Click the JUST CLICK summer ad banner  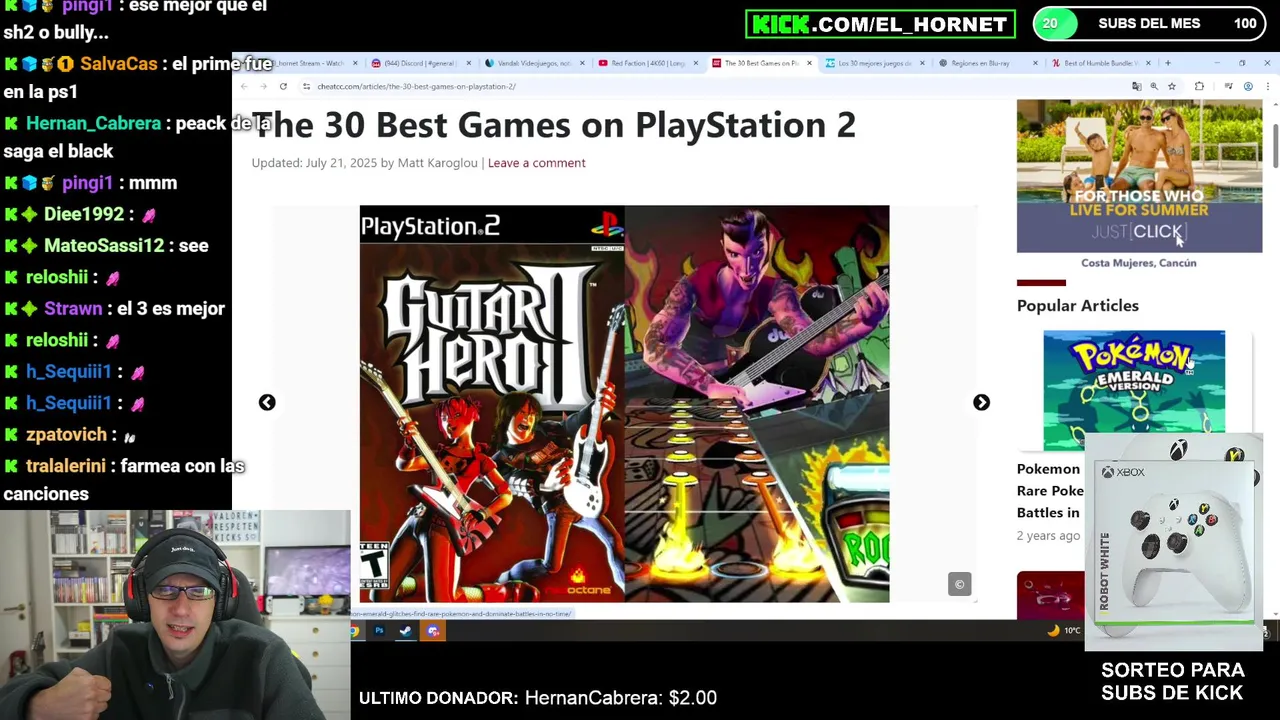[1139, 176]
